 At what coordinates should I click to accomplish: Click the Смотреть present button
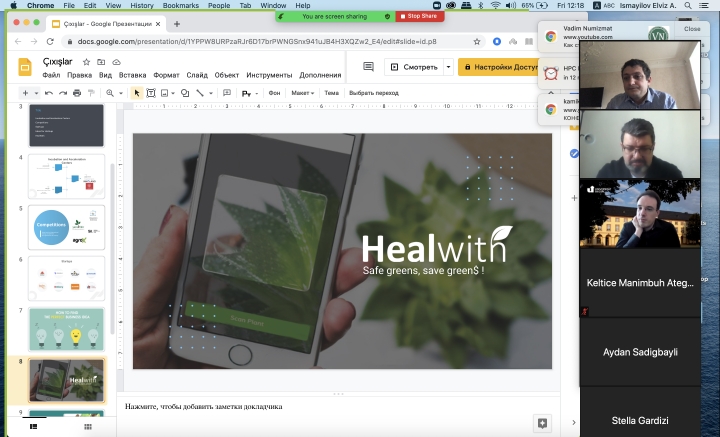pyautogui.click(x=411, y=67)
